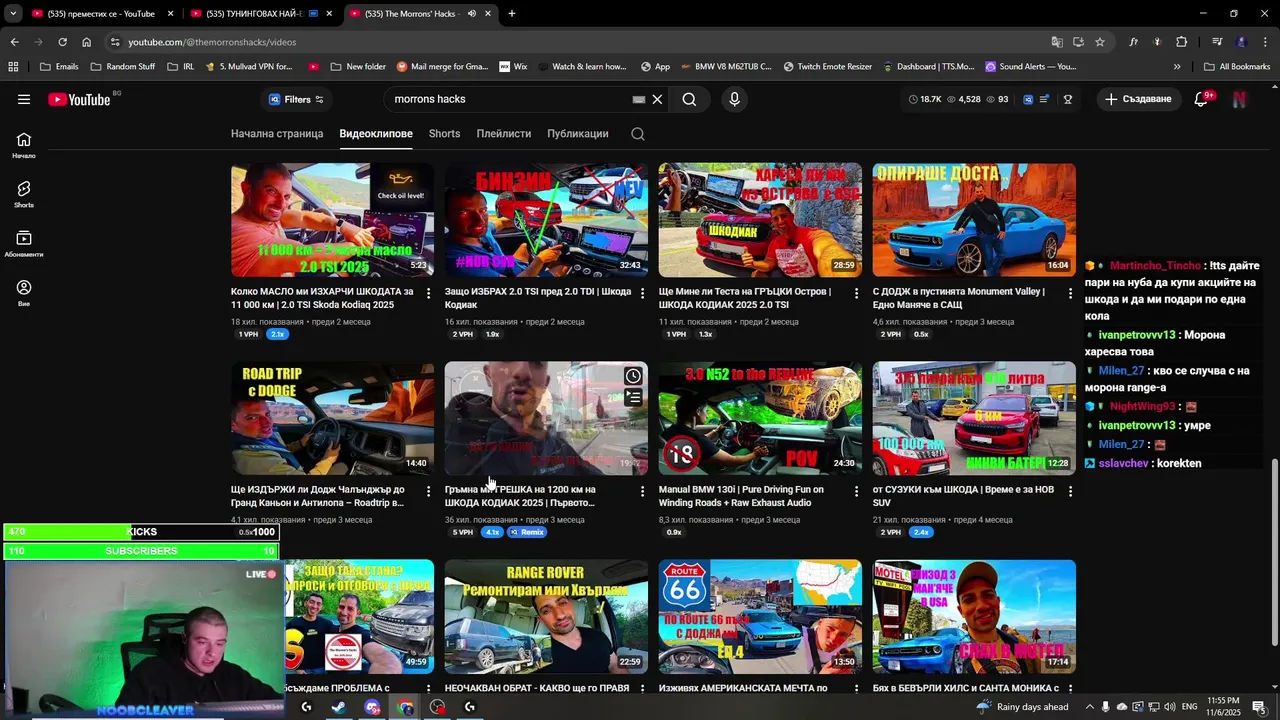Click the Remix badge under Грумна video

(527, 532)
